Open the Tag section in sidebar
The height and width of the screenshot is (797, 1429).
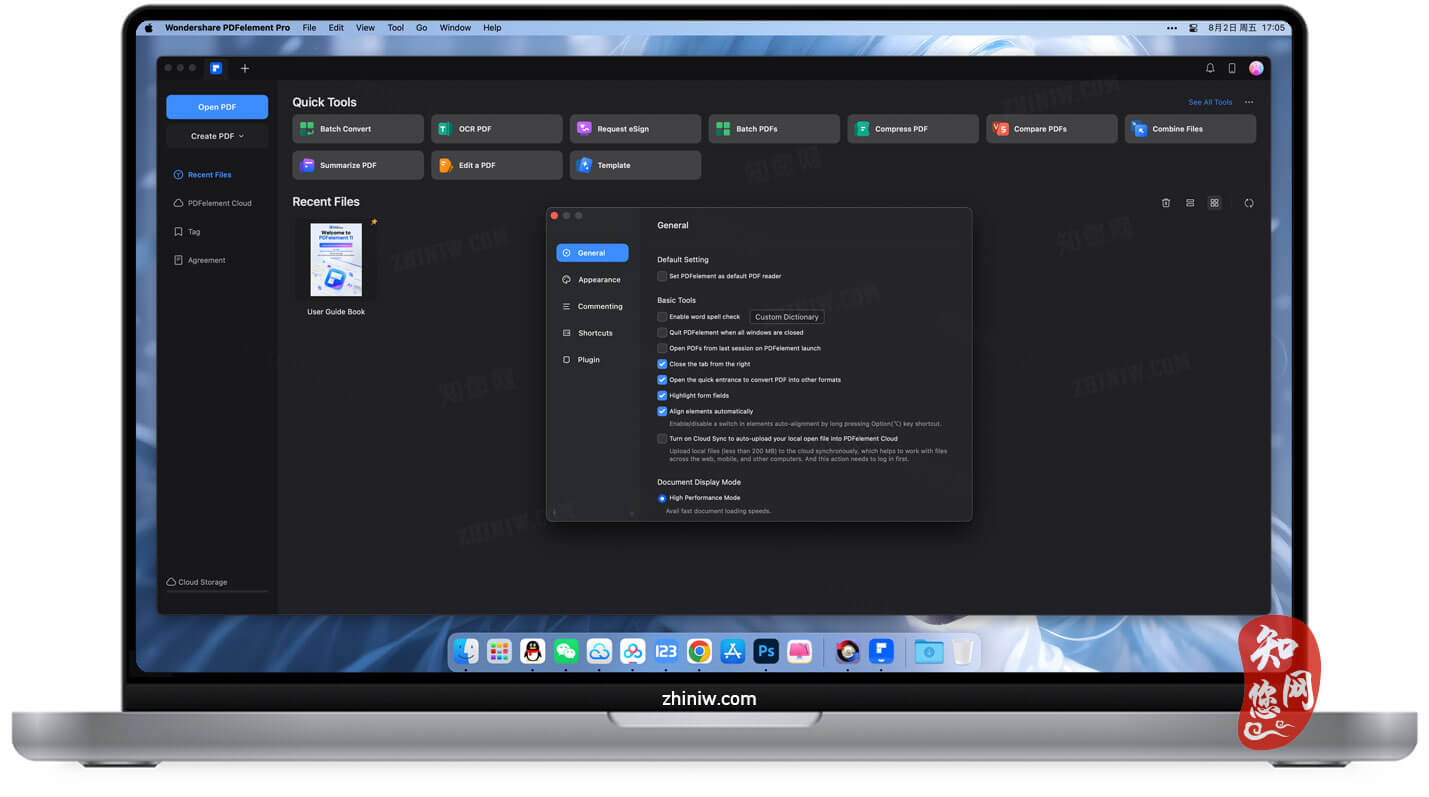tap(187, 232)
